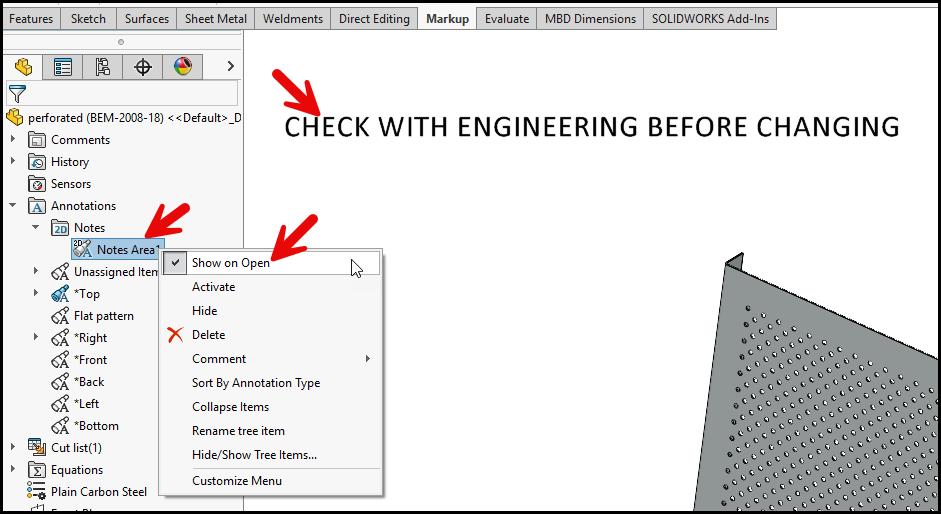Expand the Comments folder

(13, 140)
